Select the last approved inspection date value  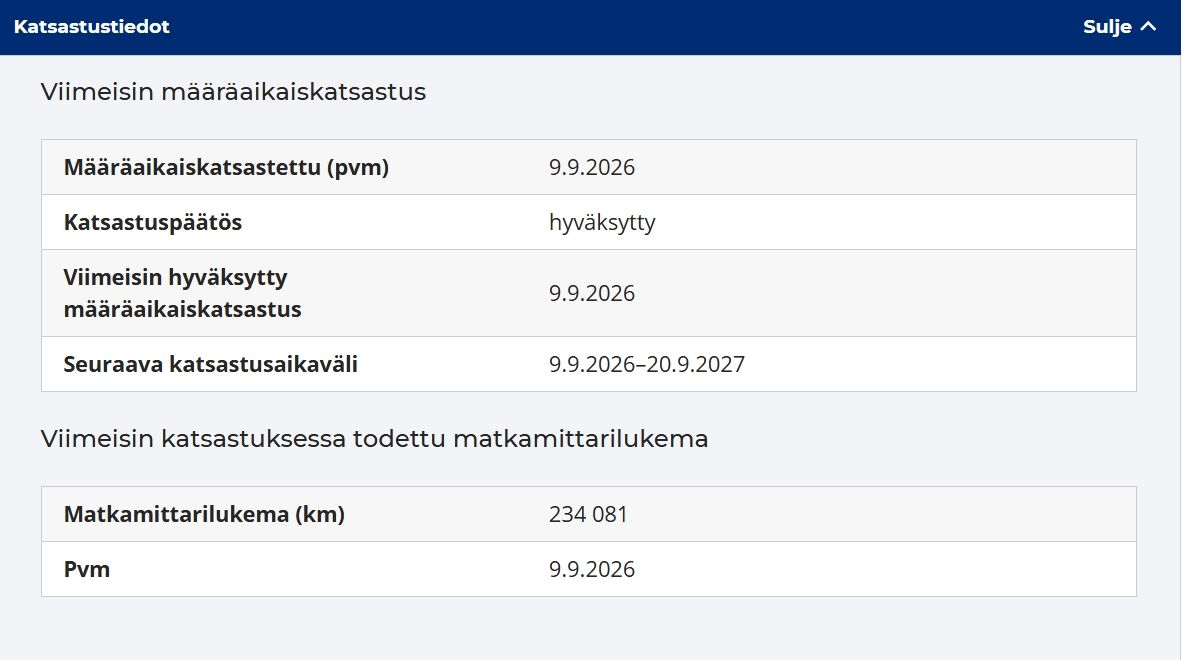(592, 293)
